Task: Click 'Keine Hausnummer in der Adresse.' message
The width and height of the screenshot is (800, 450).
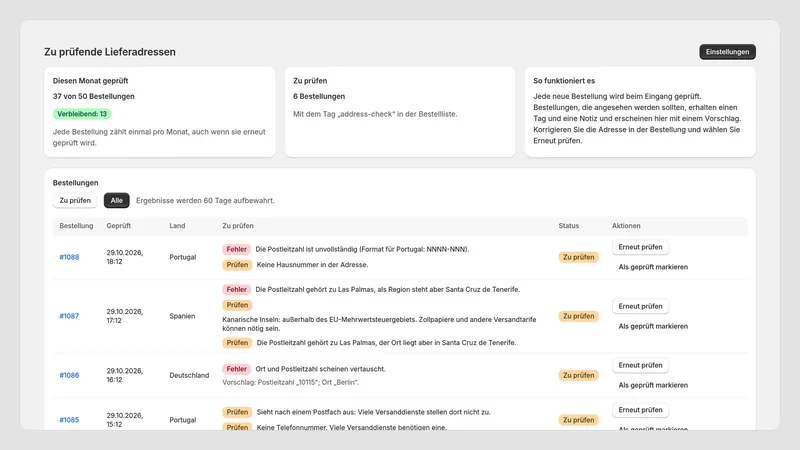Action: (312, 265)
